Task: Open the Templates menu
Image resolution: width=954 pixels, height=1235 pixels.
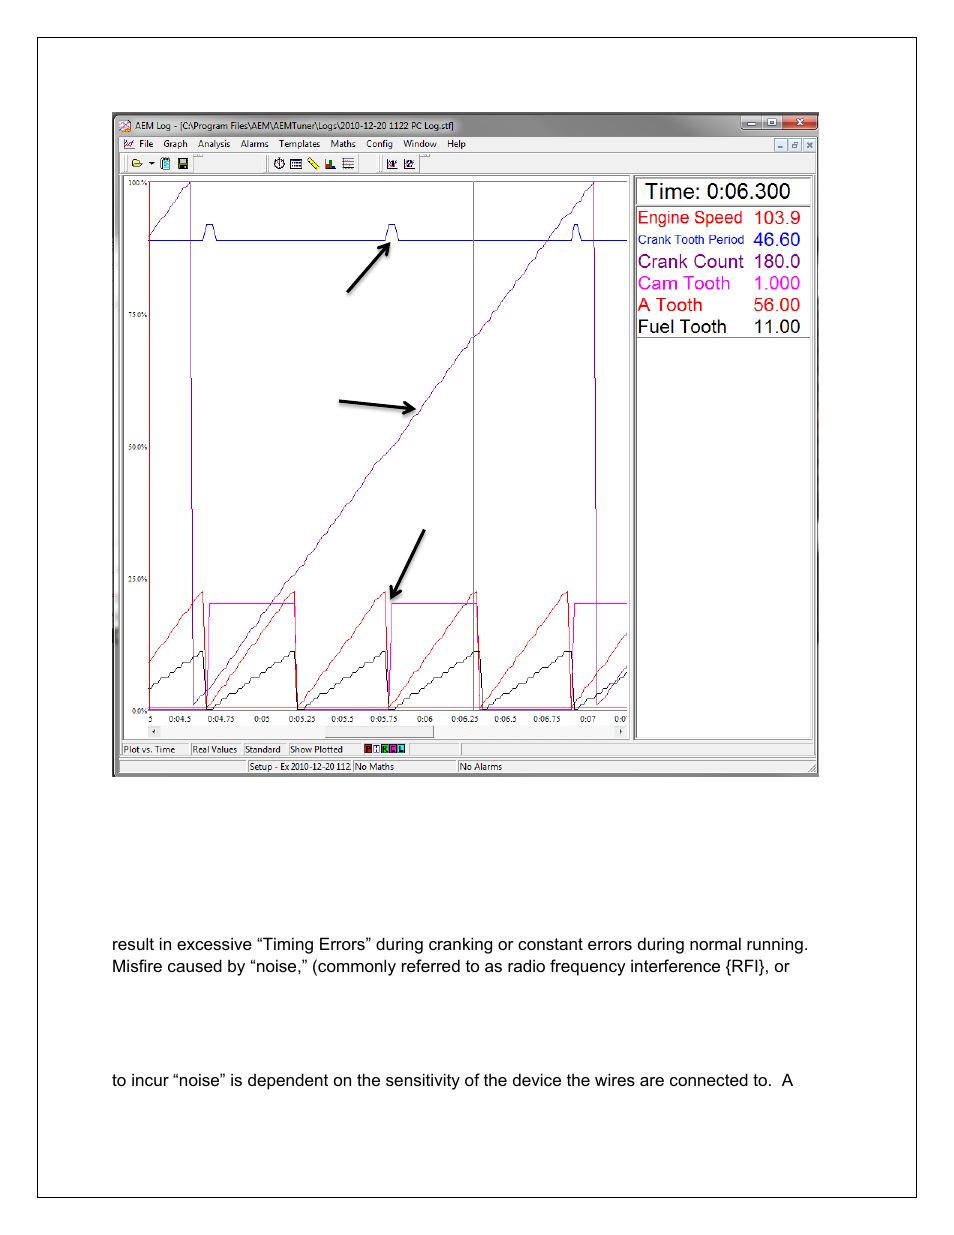Action: pos(299,144)
